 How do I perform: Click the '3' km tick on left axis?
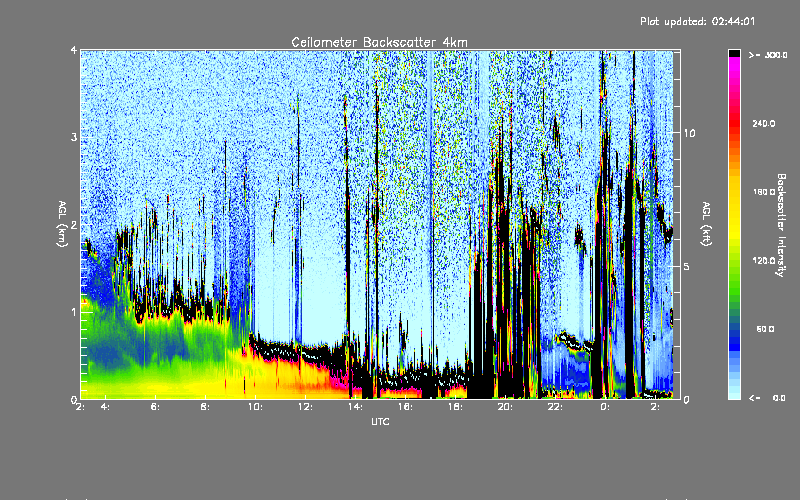coord(74,137)
